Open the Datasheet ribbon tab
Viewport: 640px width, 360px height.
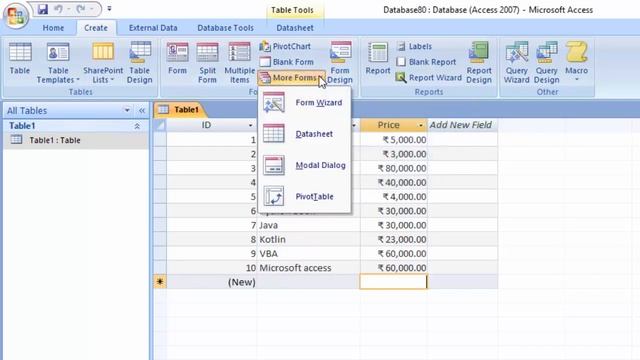[x=295, y=28]
